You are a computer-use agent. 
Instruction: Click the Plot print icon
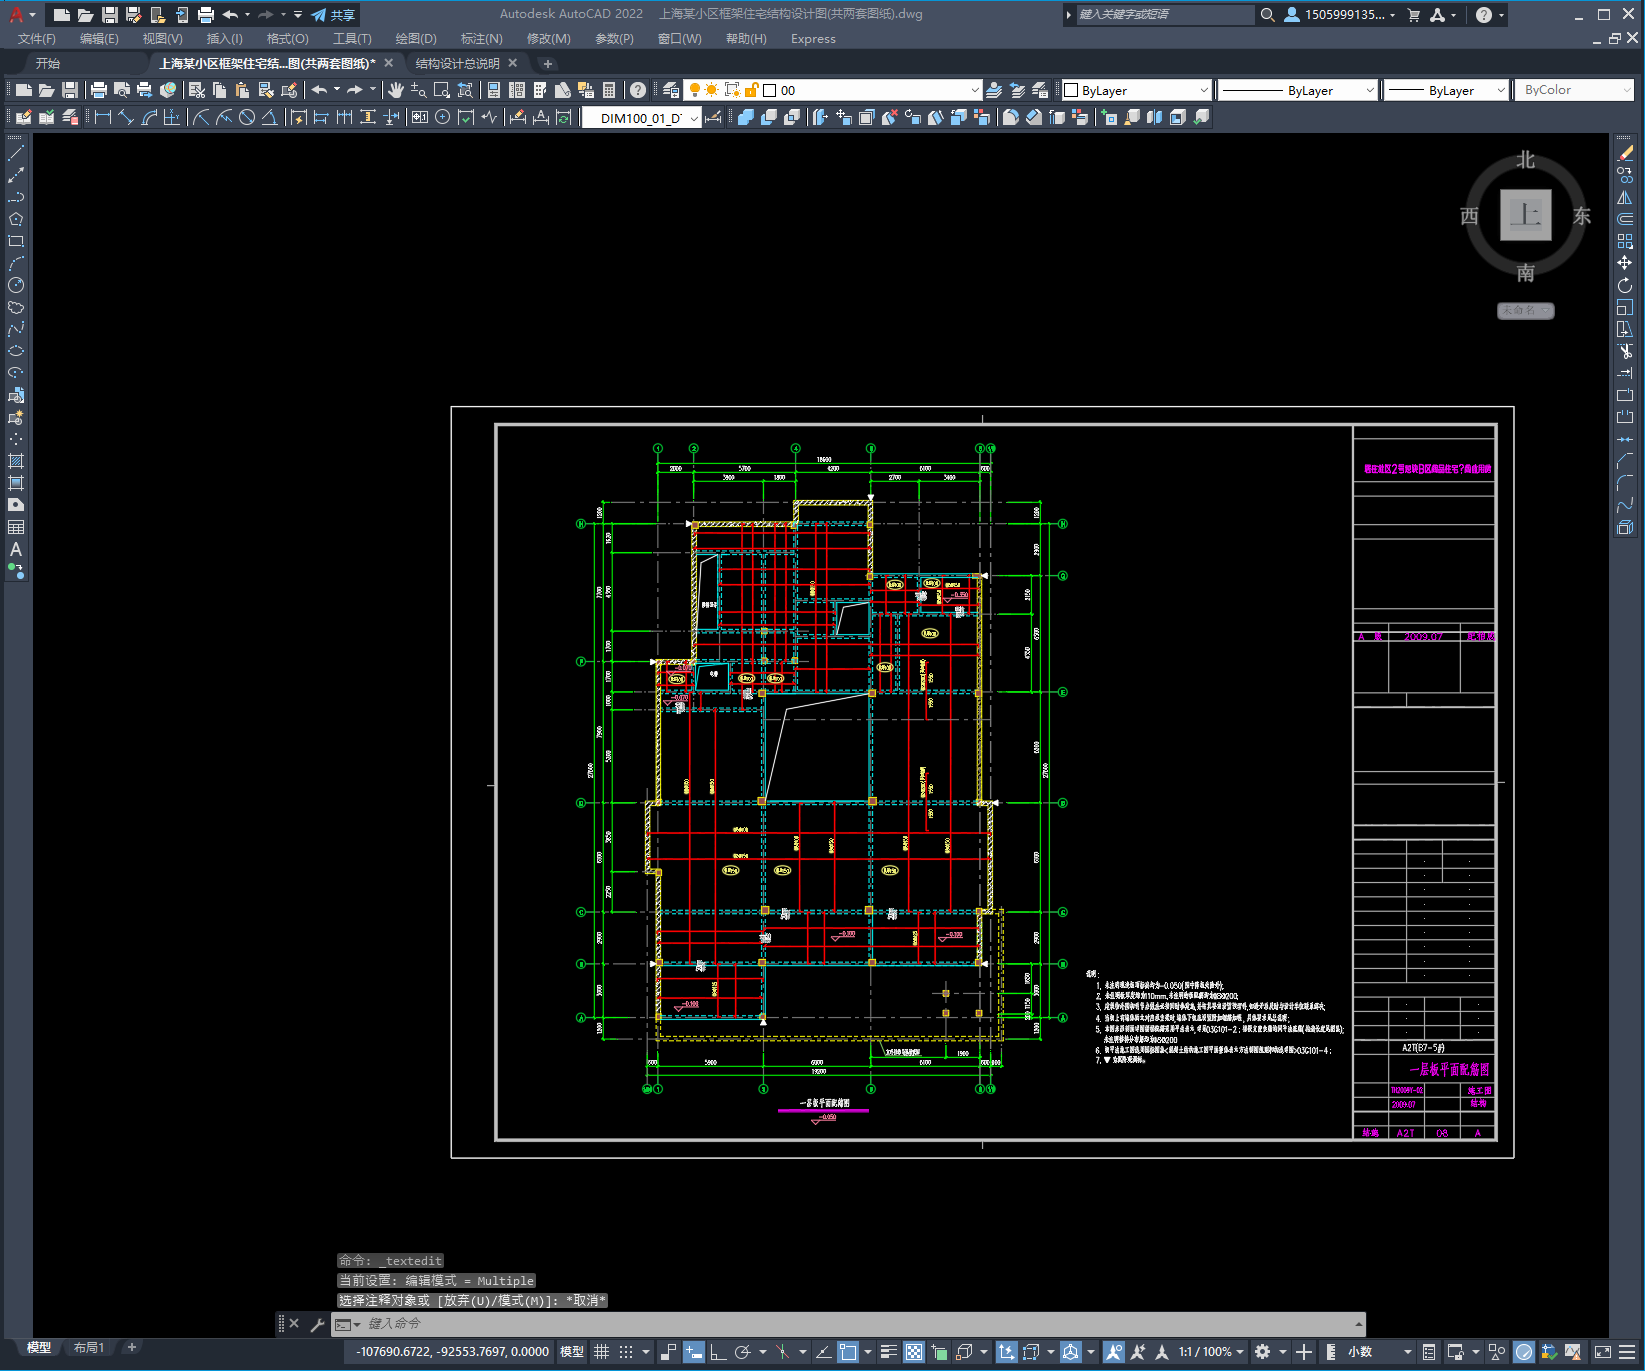pos(99,90)
